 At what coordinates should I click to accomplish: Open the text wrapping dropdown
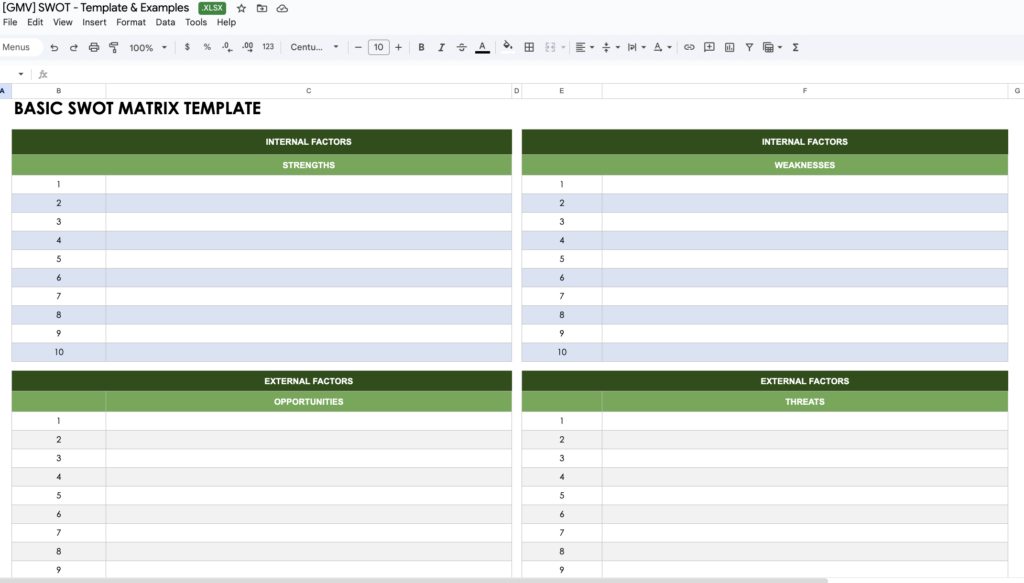click(634, 46)
